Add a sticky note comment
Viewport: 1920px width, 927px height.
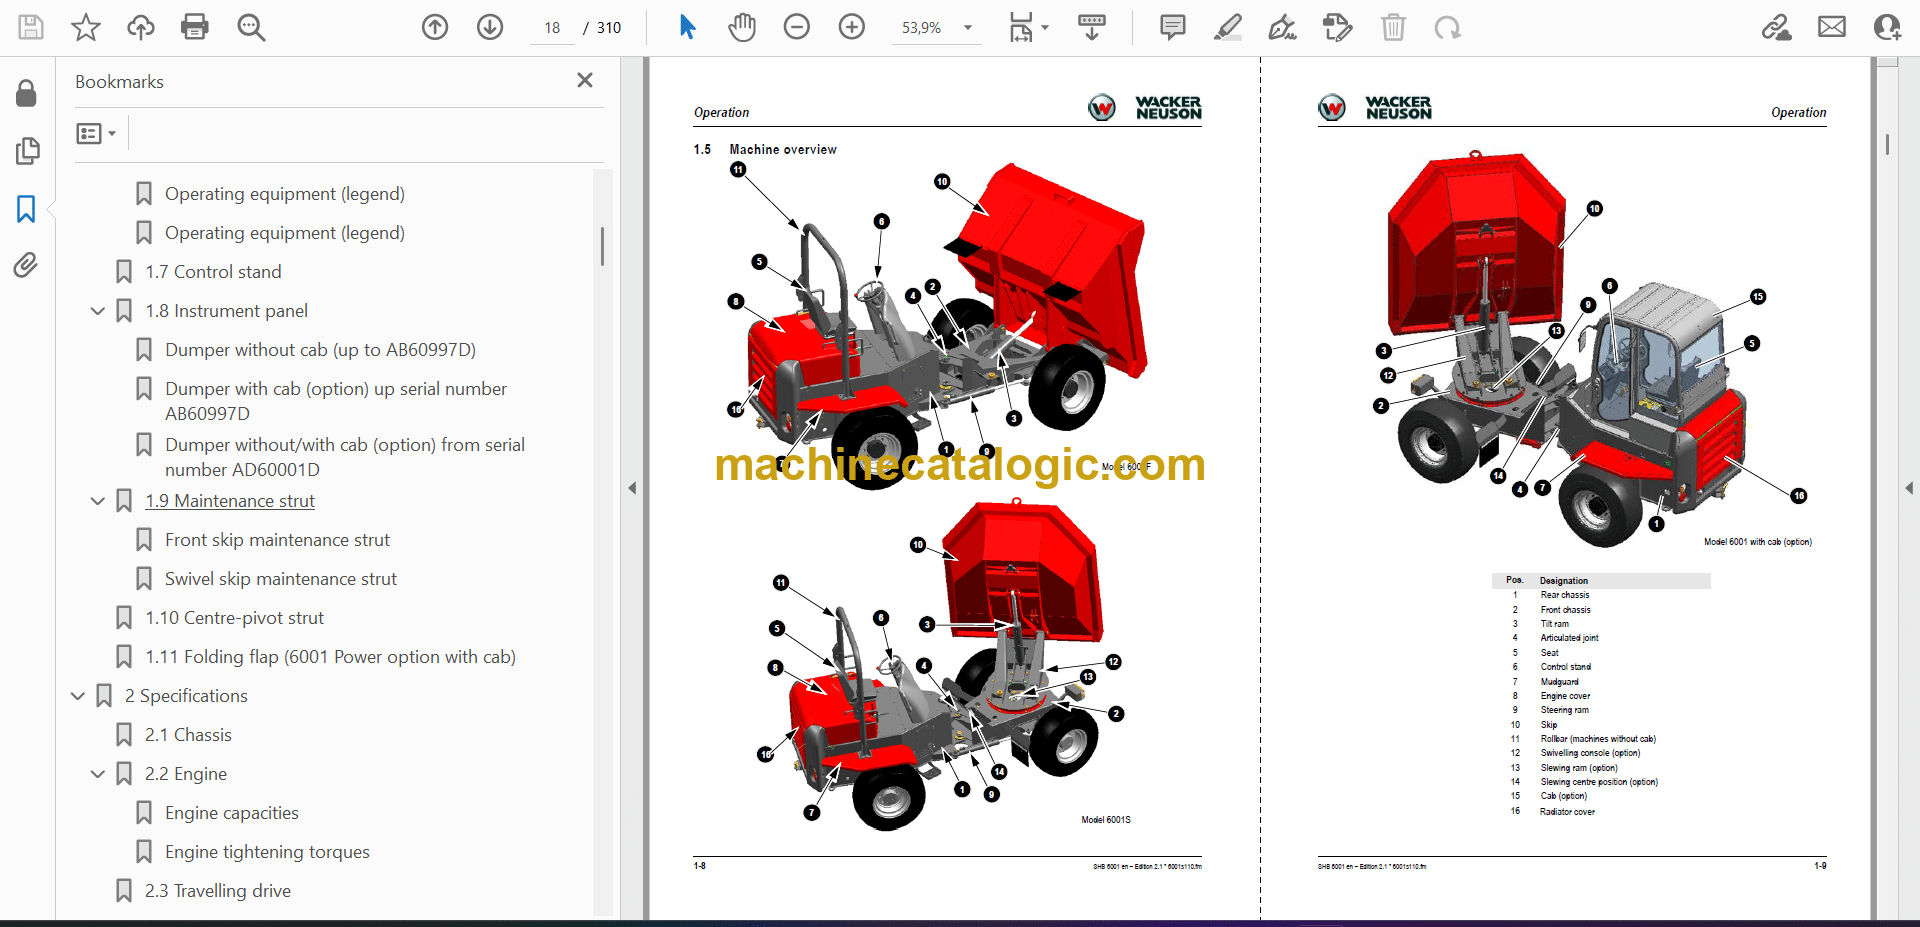[x=1172, y=27]
